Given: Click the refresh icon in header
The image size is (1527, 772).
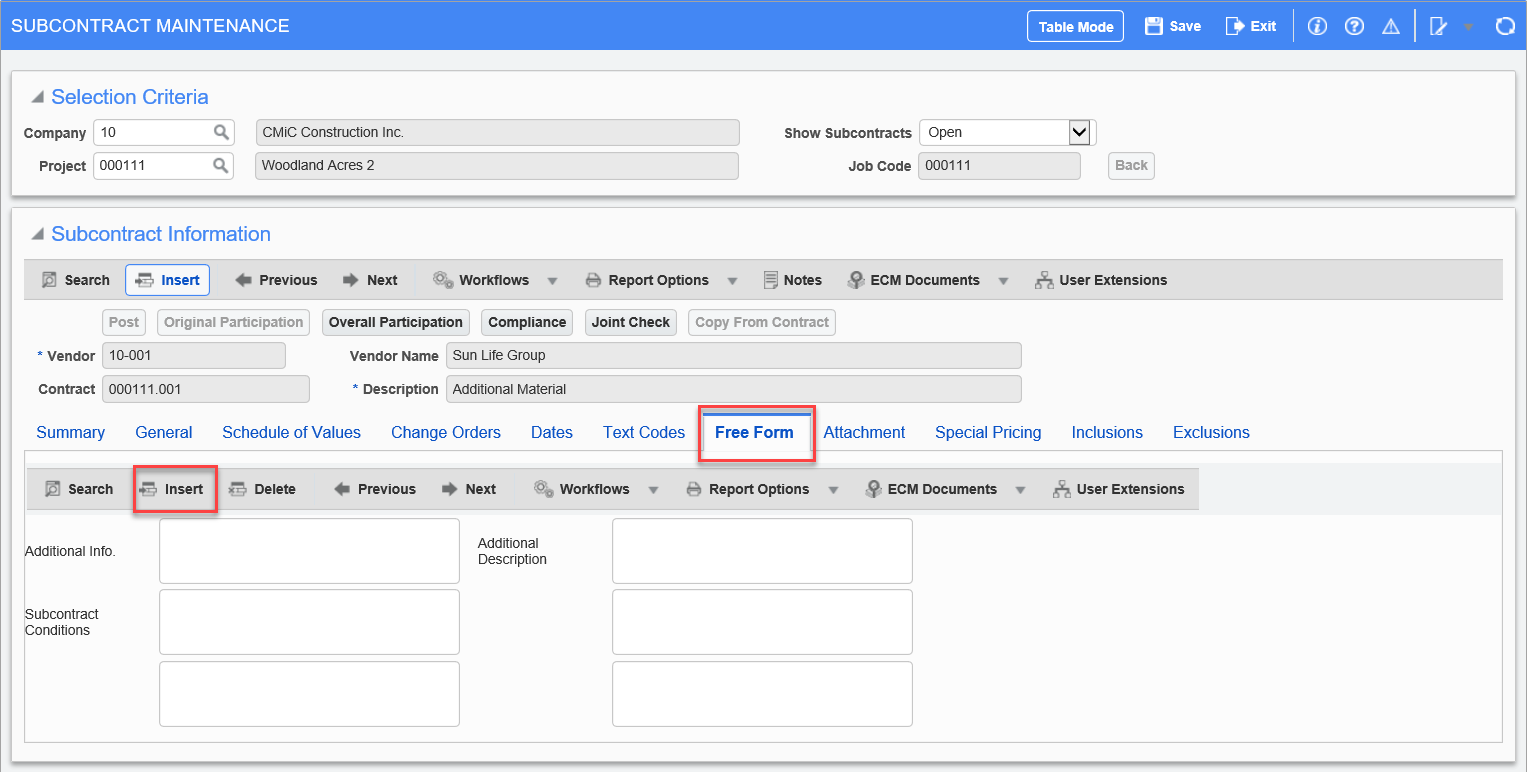Looking at the screenshot, I should (x=1505, y=27).
